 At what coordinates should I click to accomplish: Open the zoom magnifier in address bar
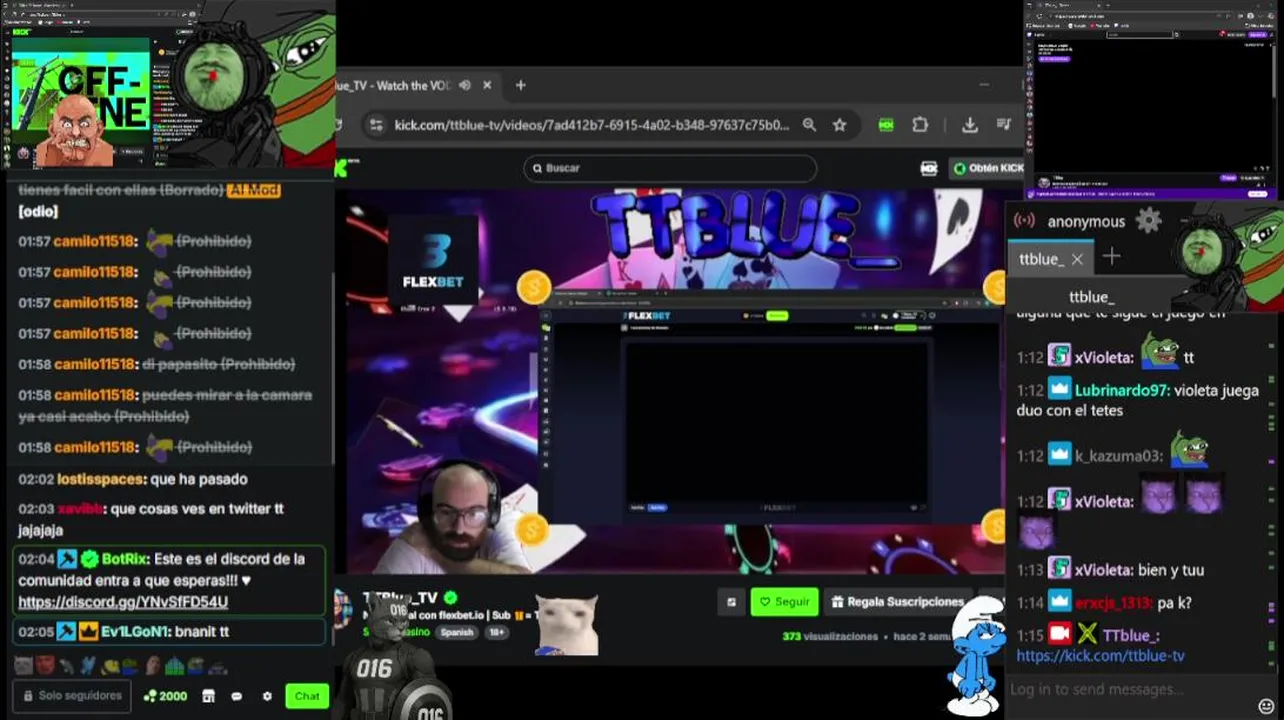tap(809, 125)
